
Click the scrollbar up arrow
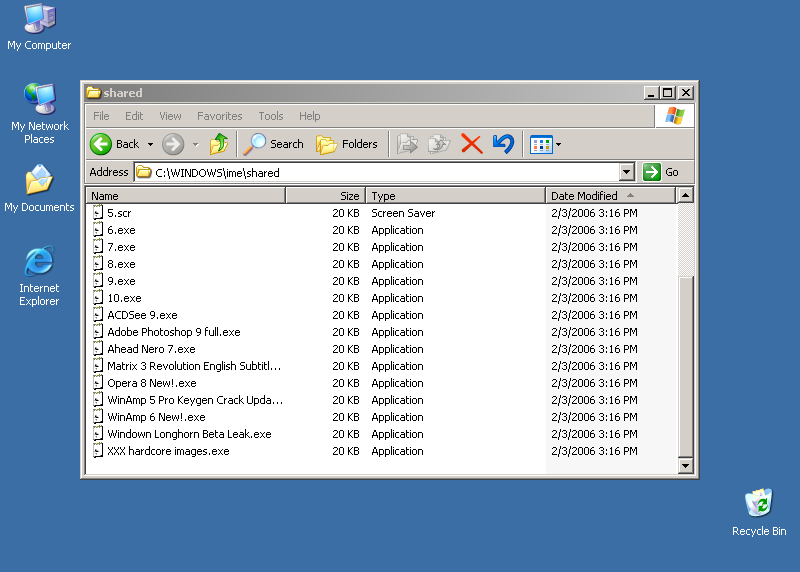point(686,195)
